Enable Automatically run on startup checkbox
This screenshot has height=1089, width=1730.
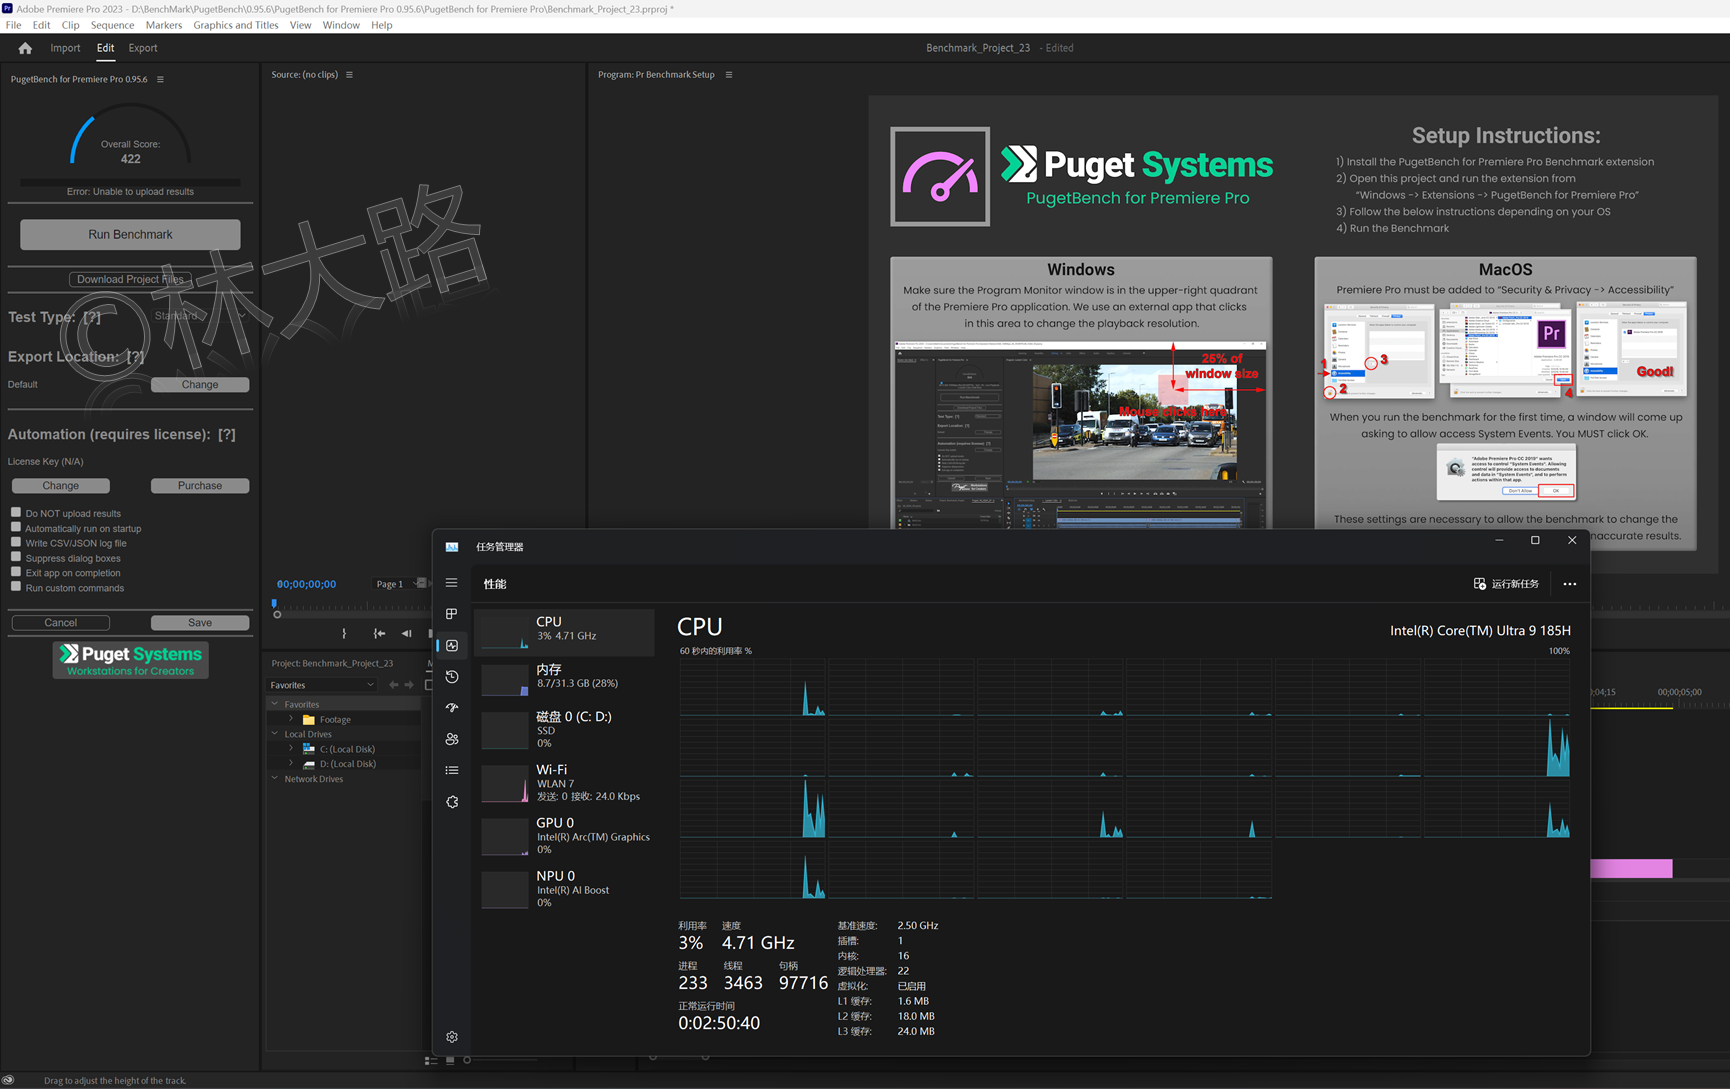pyautogui.click(x=16, y=527)
